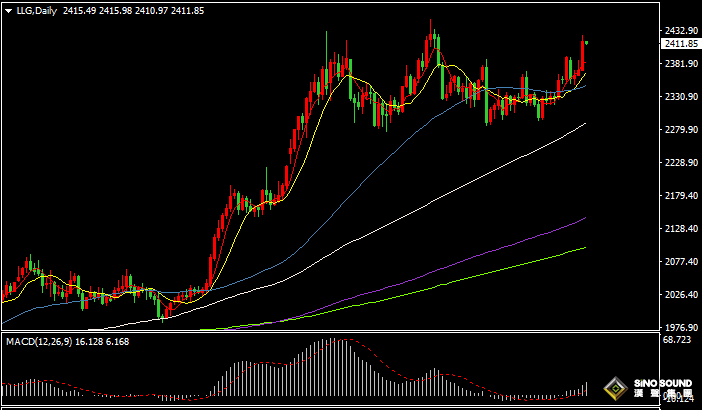Click the 2228.90 price axis label

click(x=680, y=163)
